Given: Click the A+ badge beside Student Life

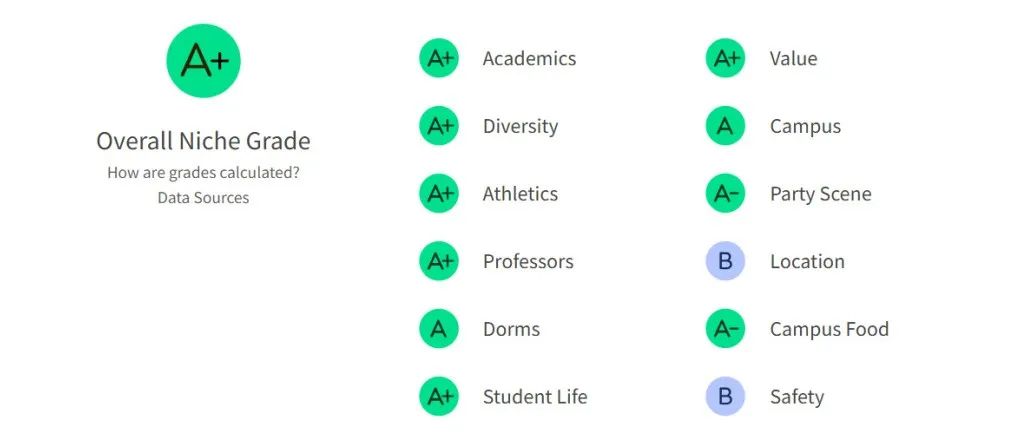Looking at the screenshot, I should [439, 396].
